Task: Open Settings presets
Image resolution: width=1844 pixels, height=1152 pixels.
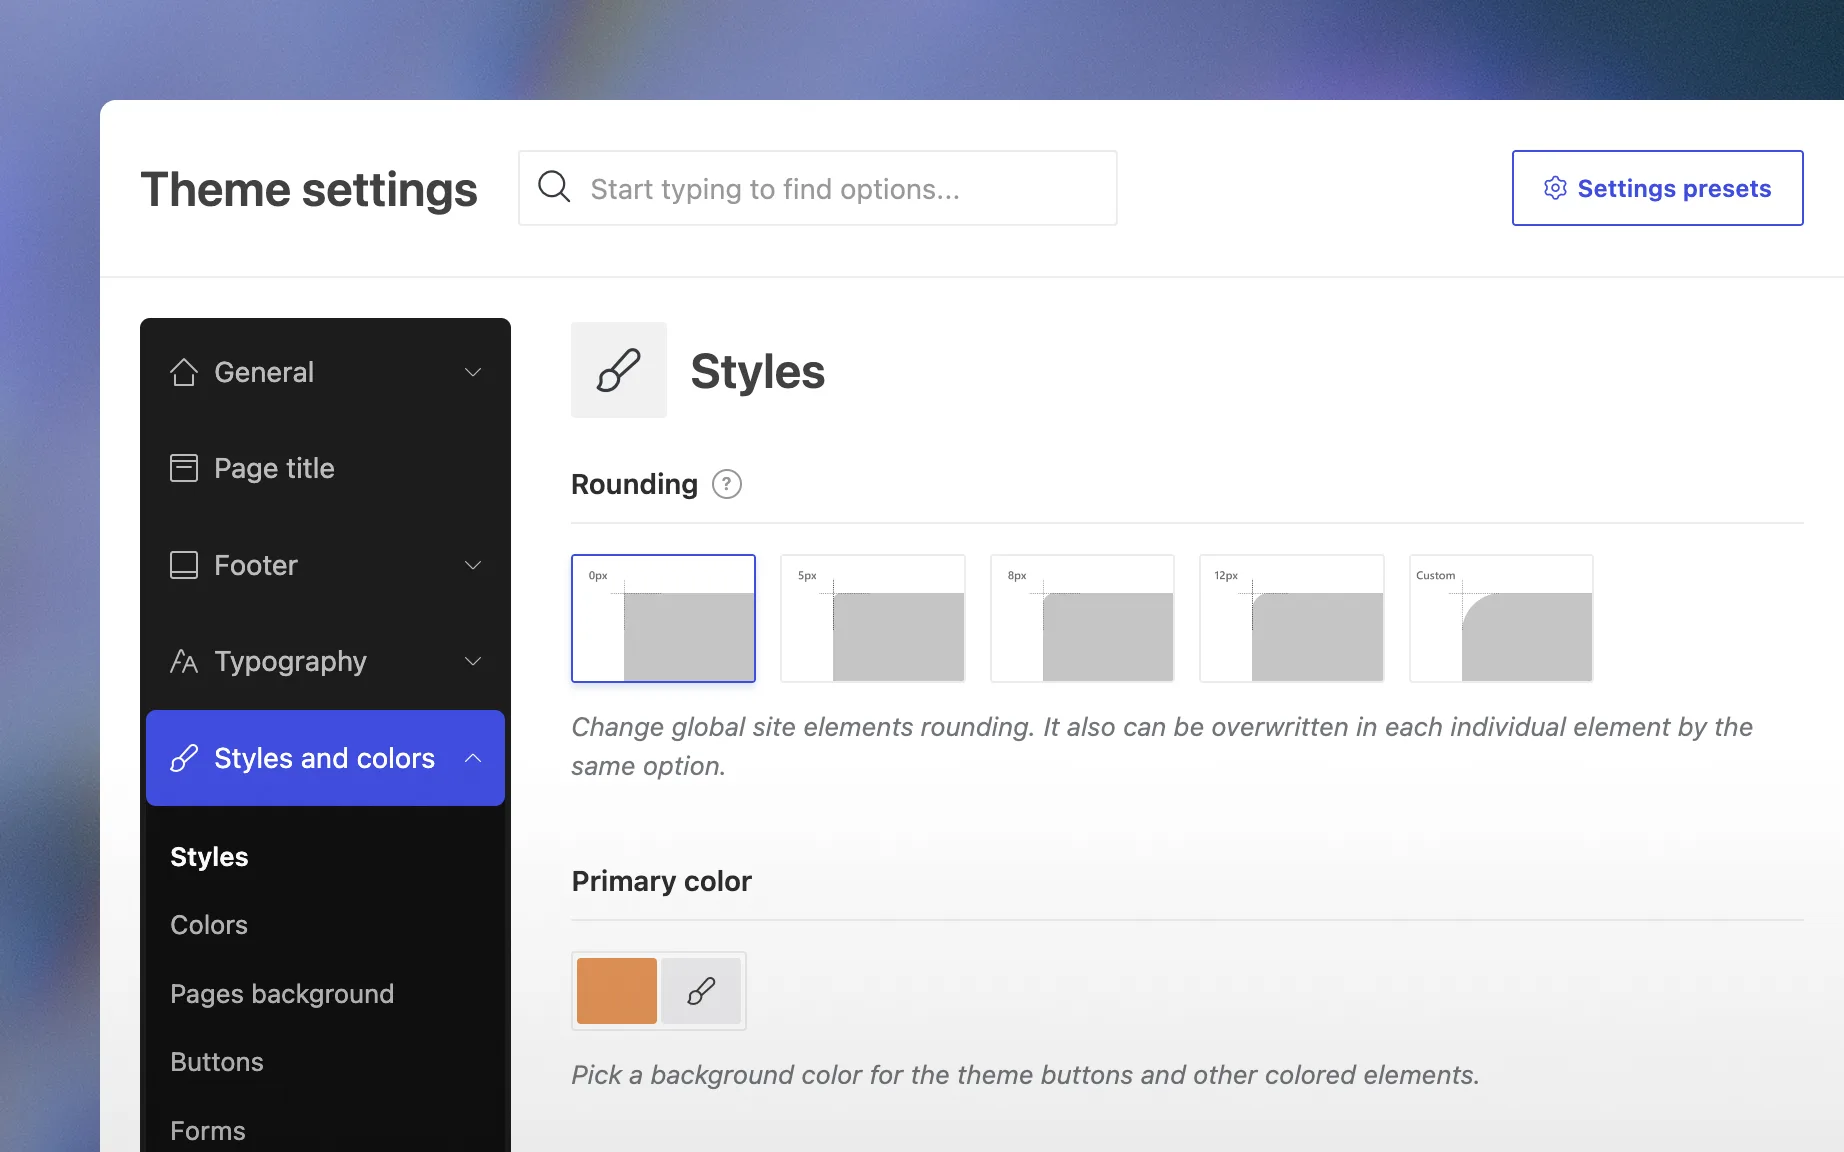Action: tap(1657, 188)
